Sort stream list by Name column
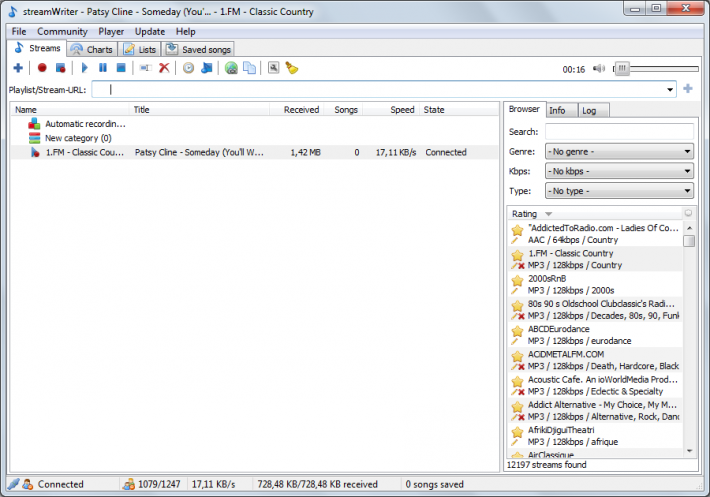710x497 pixels. pyautogui.click(x=70, y=110)
